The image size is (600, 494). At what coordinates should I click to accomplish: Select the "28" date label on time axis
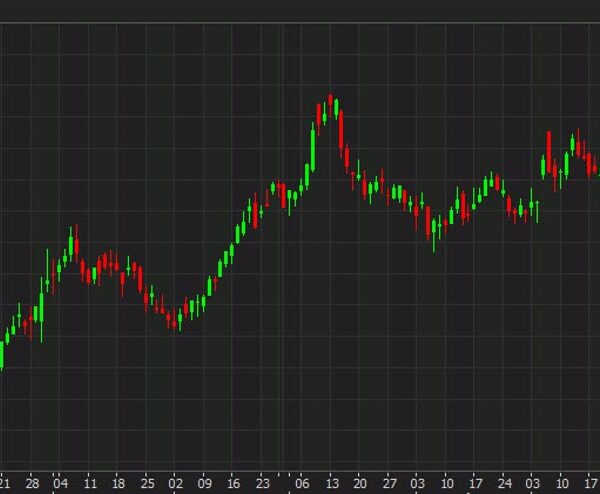point(33,479)
